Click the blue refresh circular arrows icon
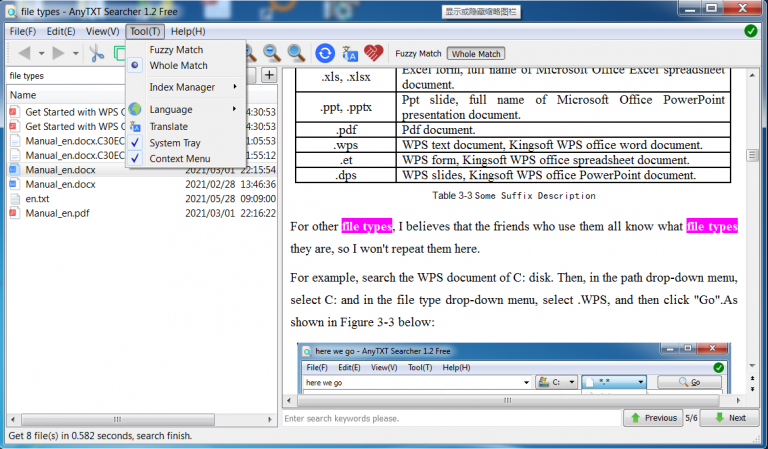This screenshot has height=449, width=768. [x=325, y=53]
